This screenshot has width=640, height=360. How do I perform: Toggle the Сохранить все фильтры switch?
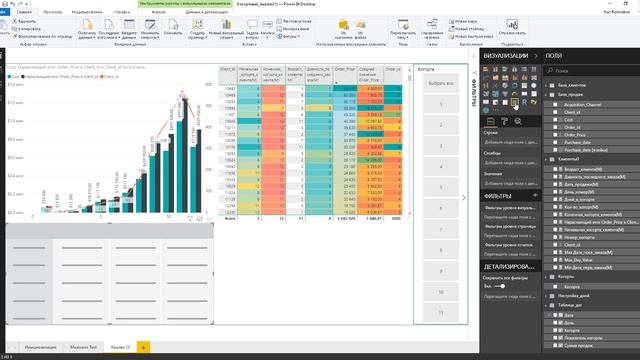point(500,286)
